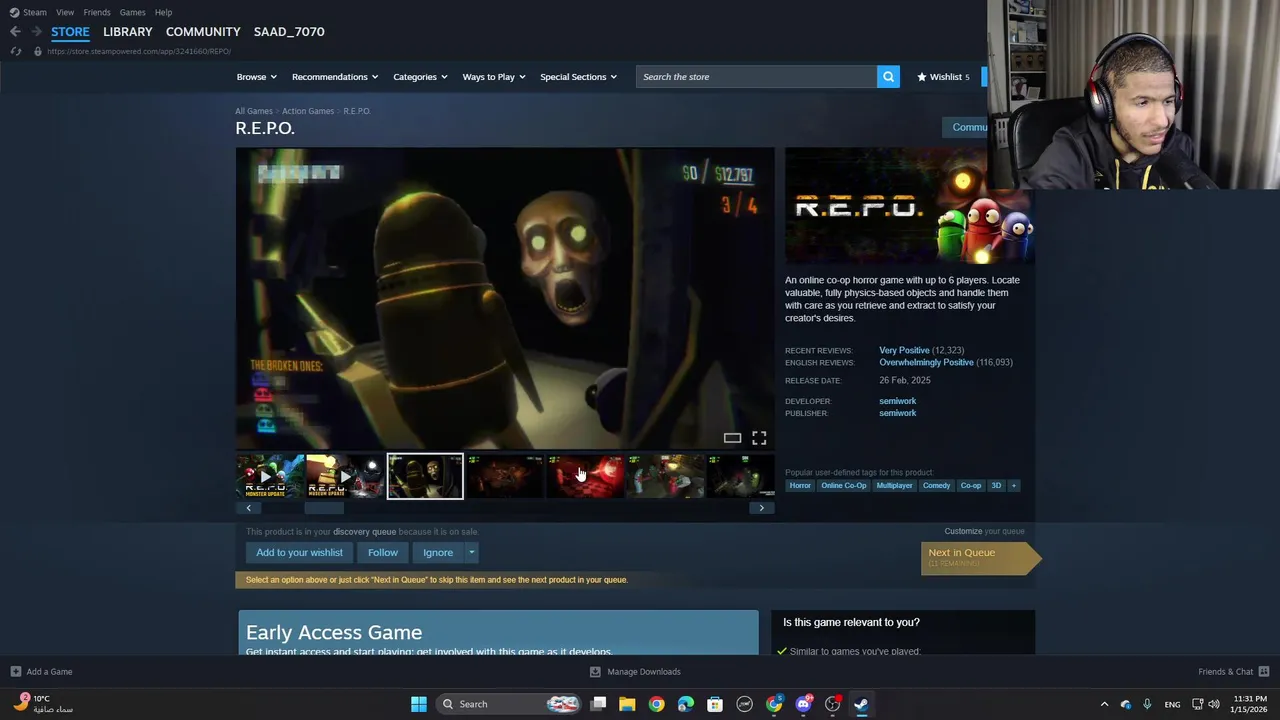Click the store search magnifier button
The image size is (1280, 720).
click(888, 77)
